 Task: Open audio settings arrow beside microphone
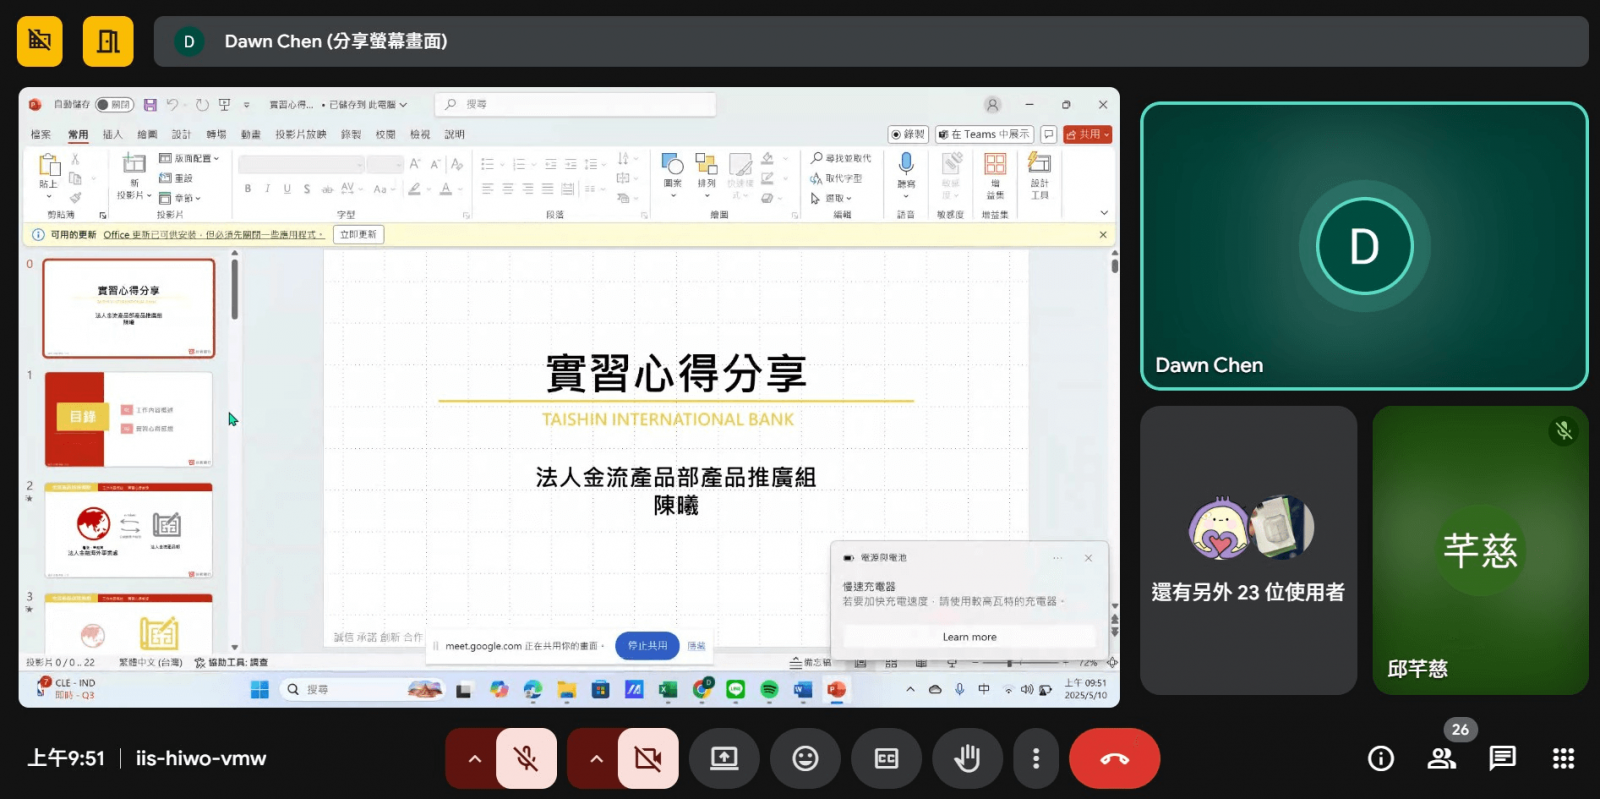(474, 759)
